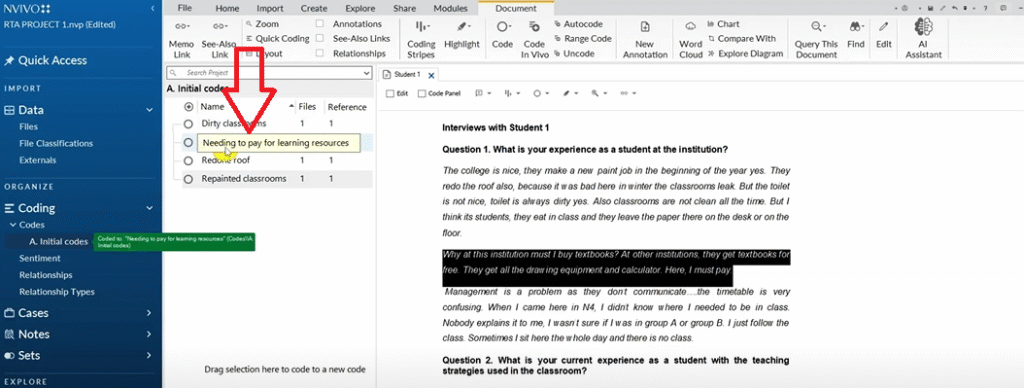The height and width of the screenshot is (388, 1024).
Task: Enable the See-Also Links checkbox
Action: point(319,39)
